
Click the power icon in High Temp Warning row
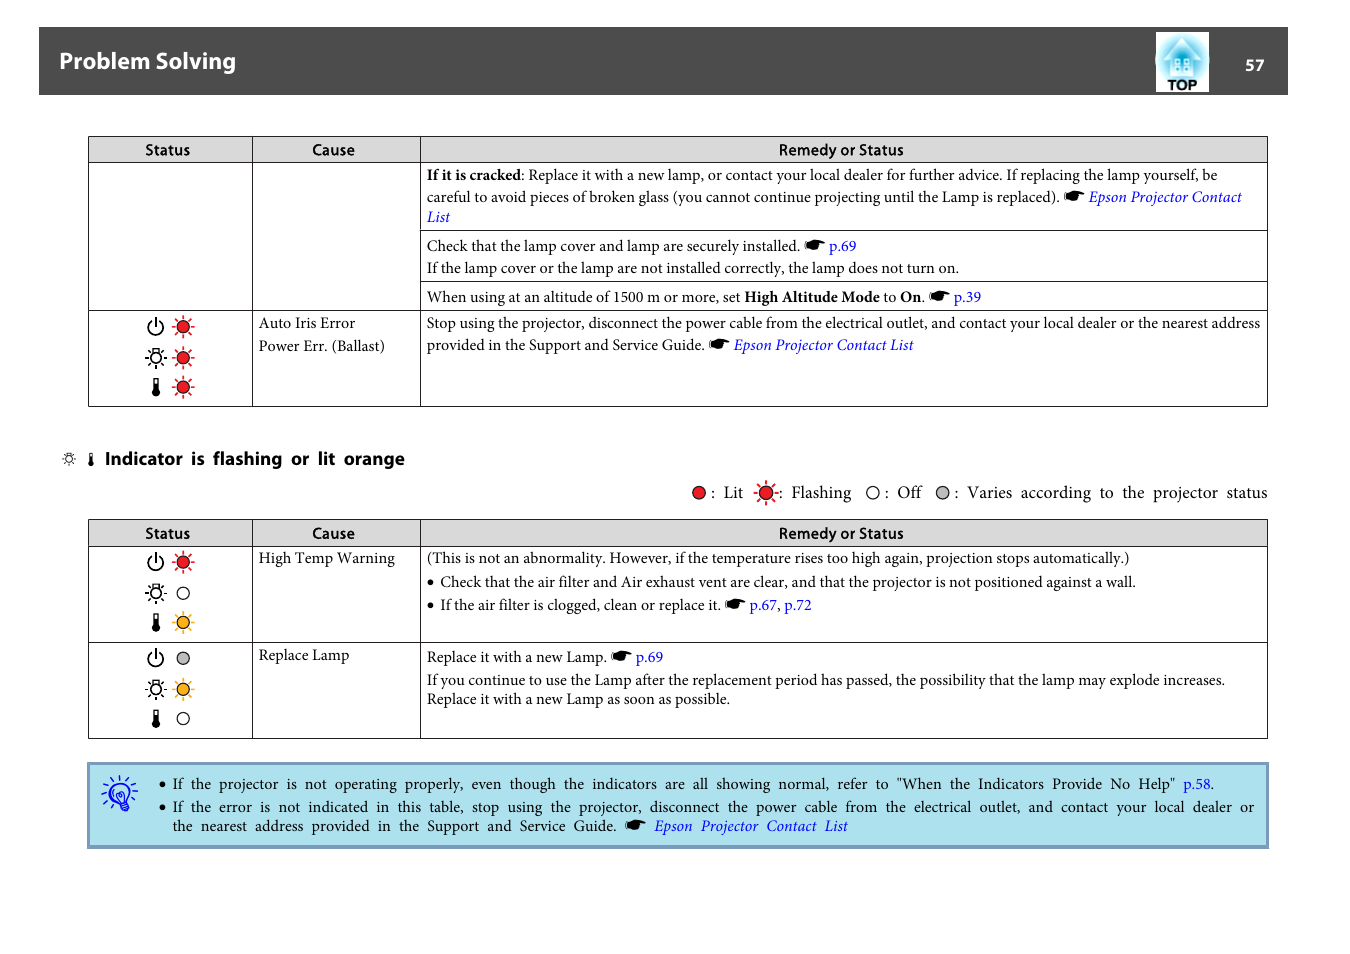tap(155, 562)
